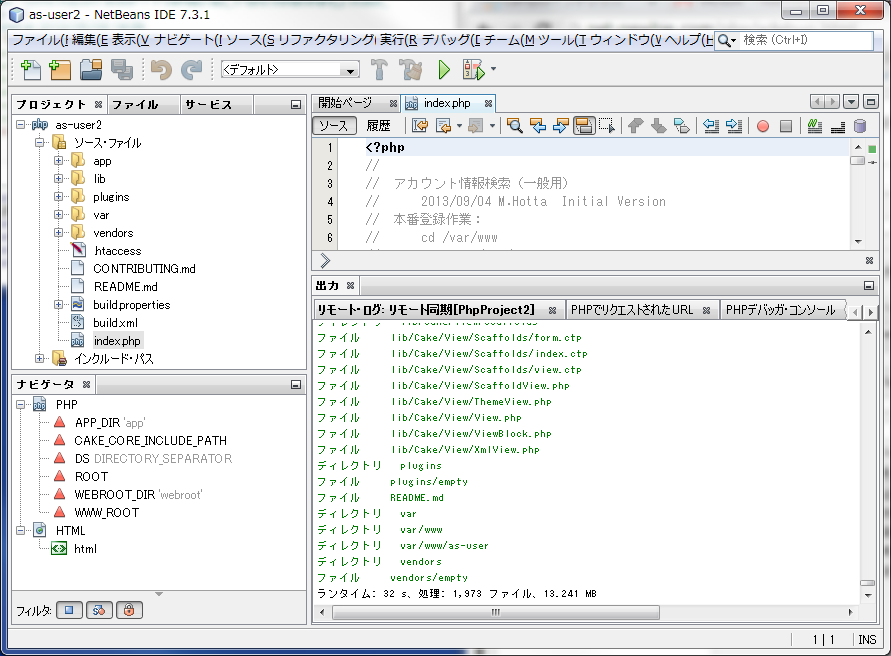This screenshot has width=891, height=656.
Task: Select WEBROOT_DIR in the navigator
Action: [115, 495]
